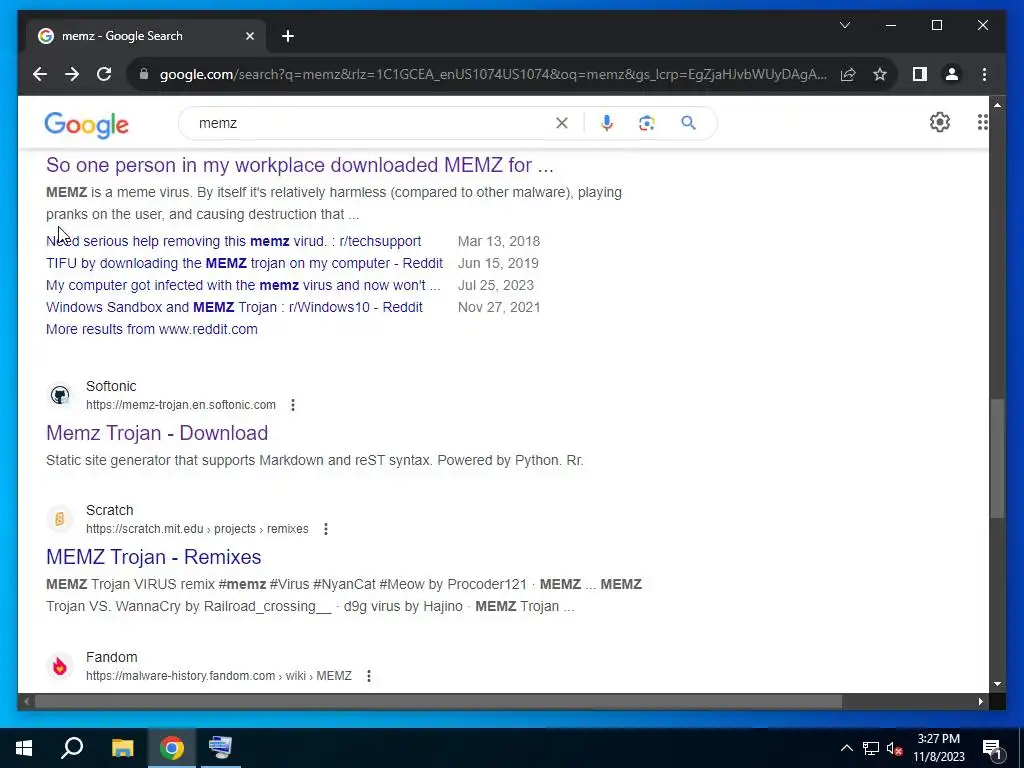Screen dimensions: 1024x768
Task: Open the tab search dropdown
Action: point(844,25)
